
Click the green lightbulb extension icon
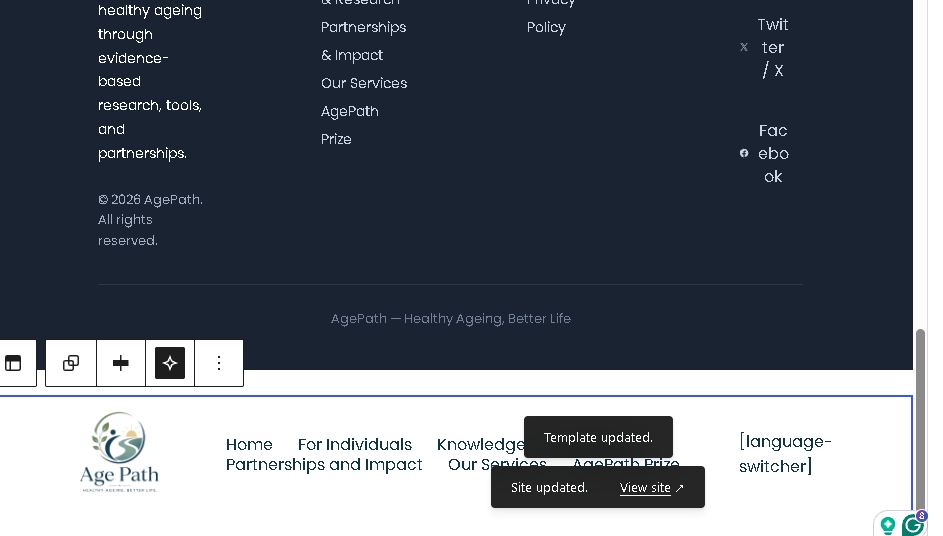click(x=888, y=525)
